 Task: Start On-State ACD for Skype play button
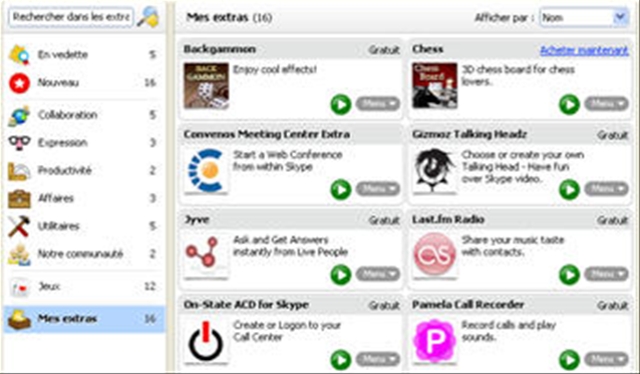point(341,360)
